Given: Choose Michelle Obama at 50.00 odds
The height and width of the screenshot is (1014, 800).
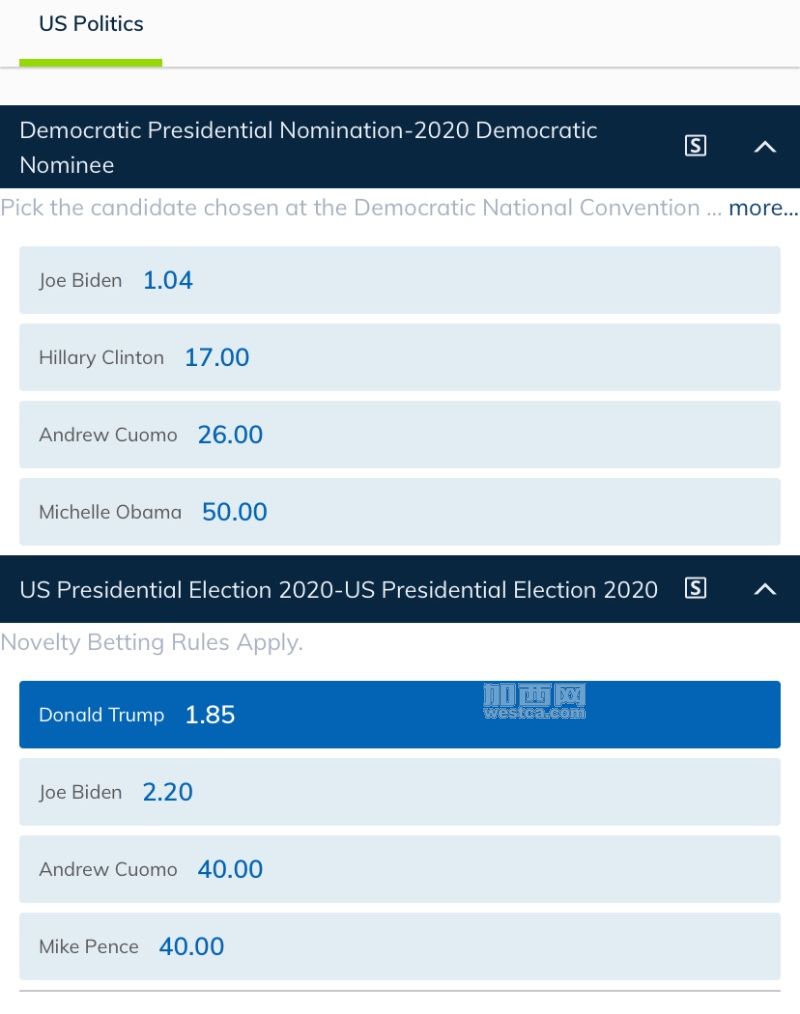Looking at the screenshot, I should [399, 511].
